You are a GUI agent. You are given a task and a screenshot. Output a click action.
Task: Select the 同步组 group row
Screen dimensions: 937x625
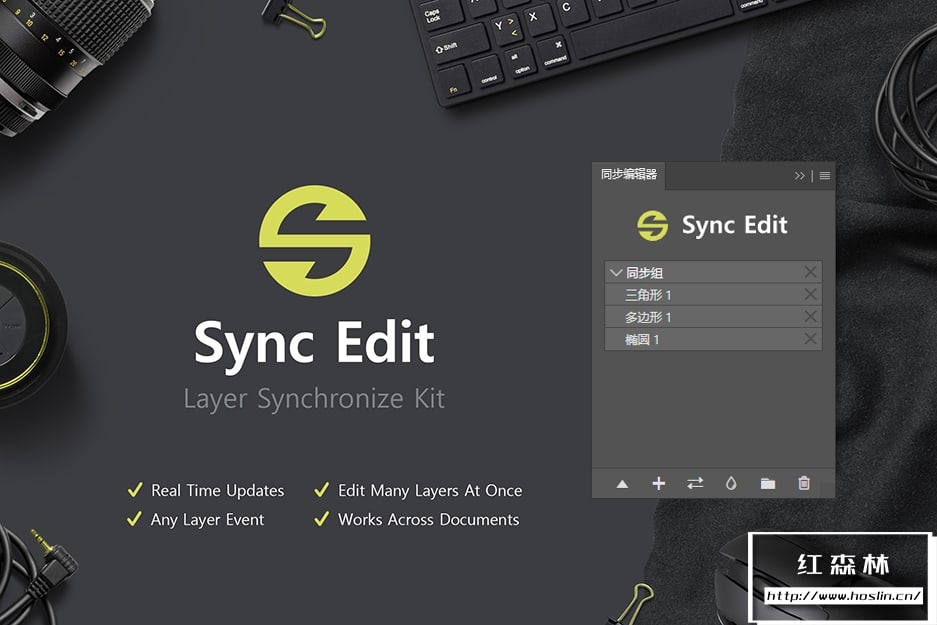(x=713, y=272)
